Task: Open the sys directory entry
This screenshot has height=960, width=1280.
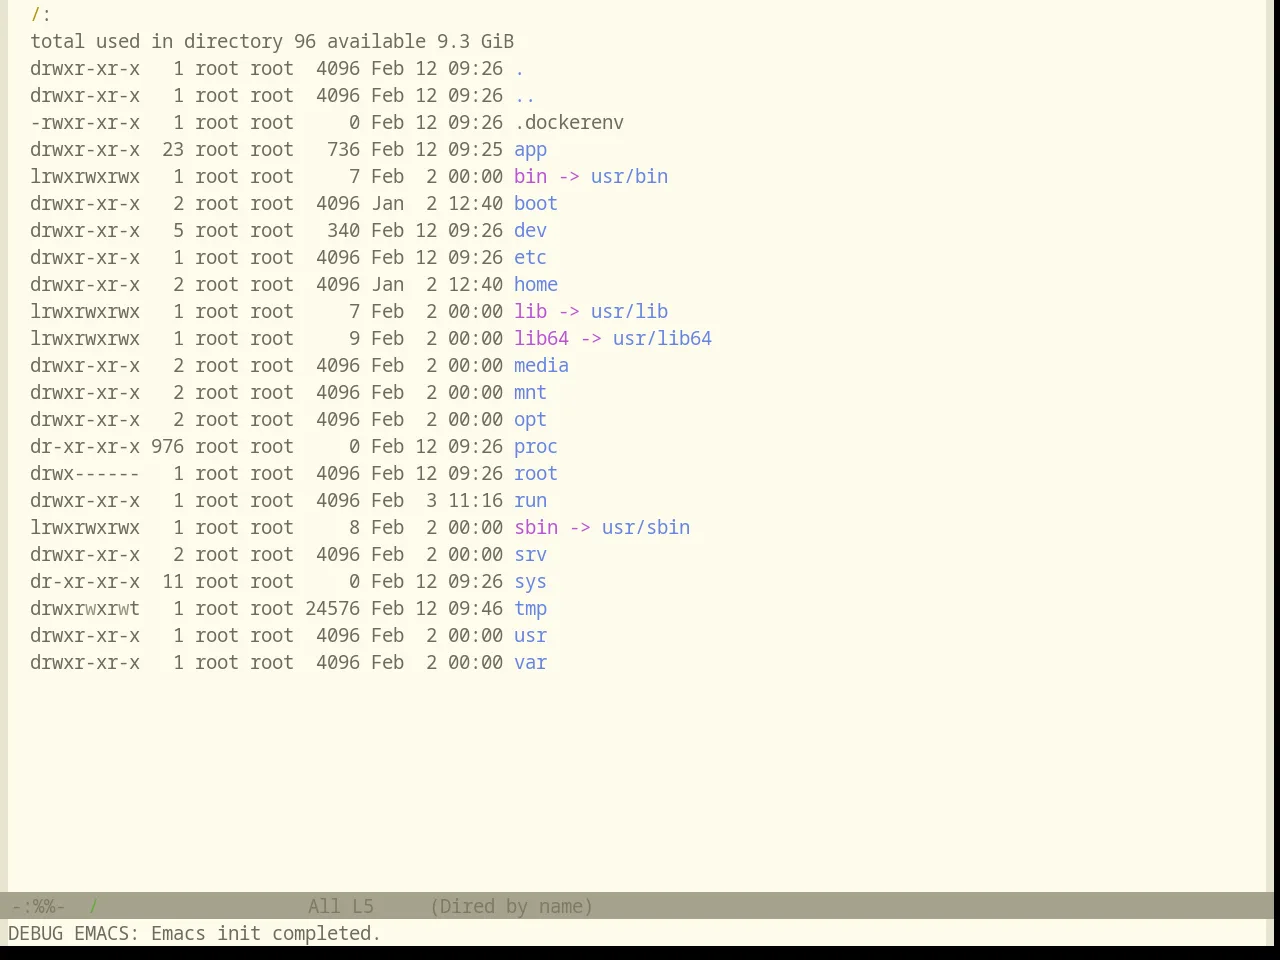Action: point(530,582)
